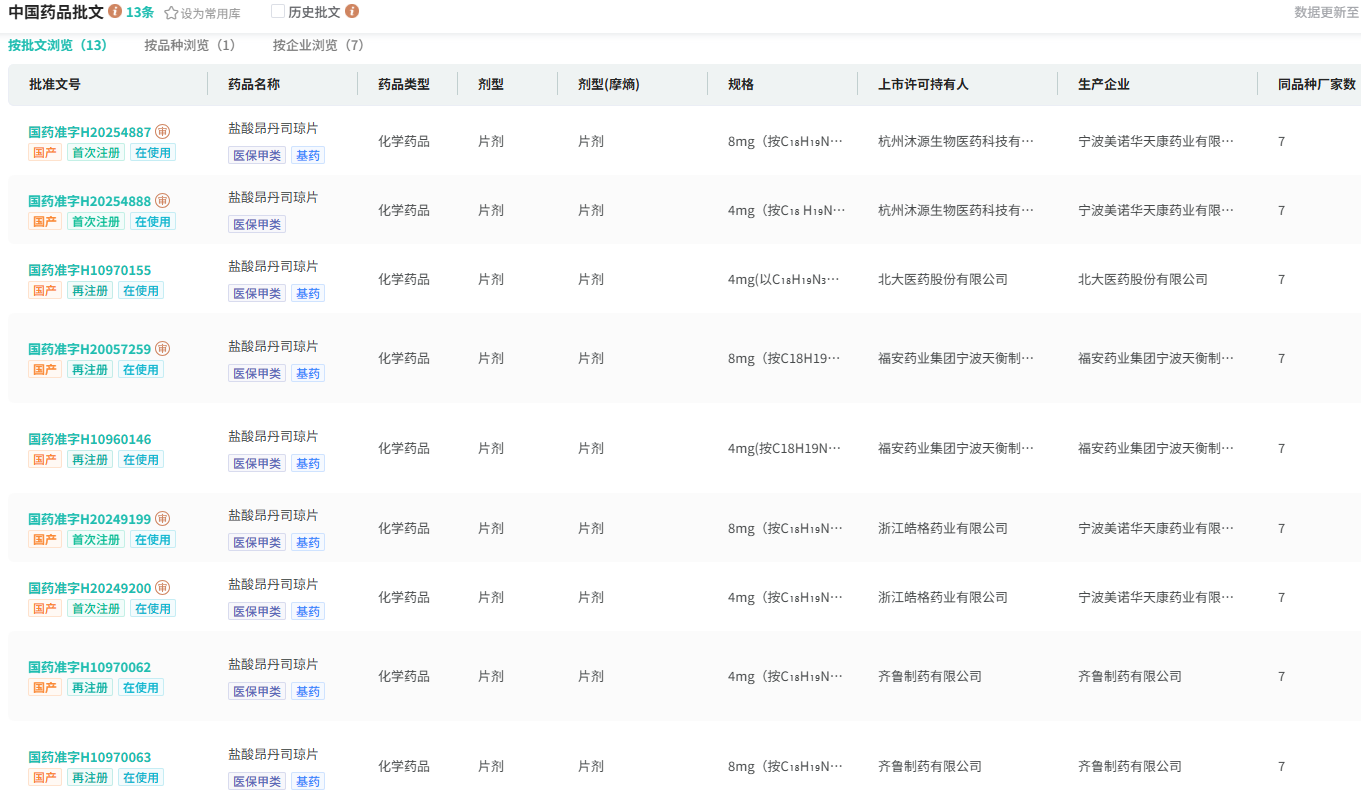Select the 按批文浏览 tab
1361x805 pixels.
coord(58,46)
